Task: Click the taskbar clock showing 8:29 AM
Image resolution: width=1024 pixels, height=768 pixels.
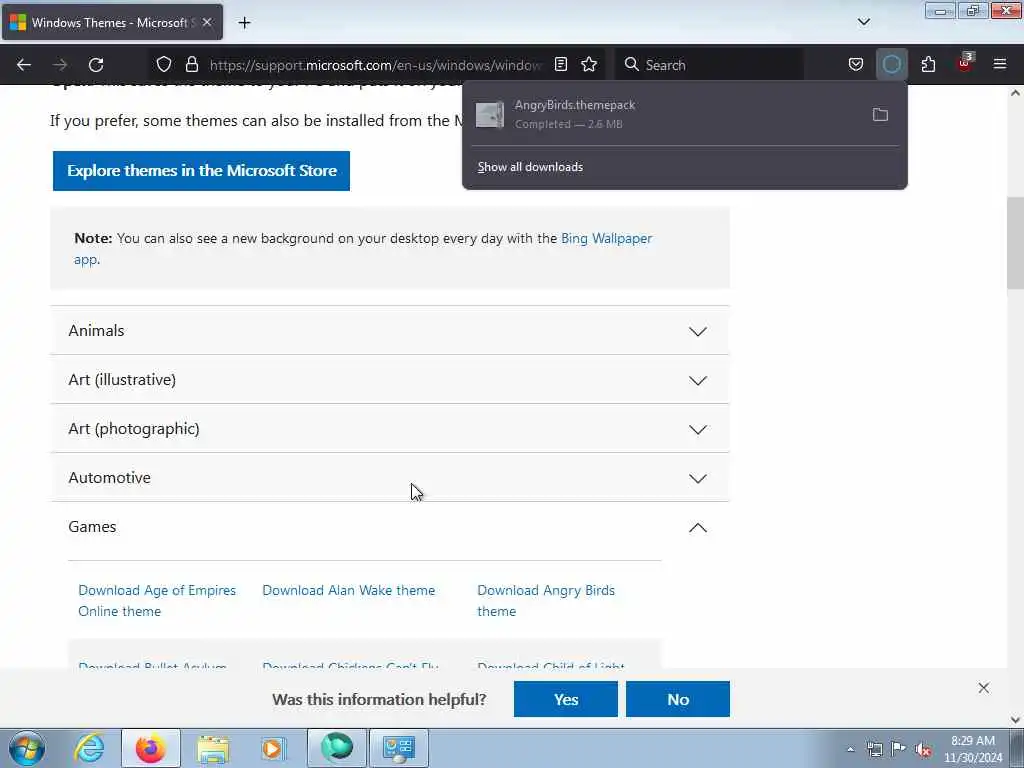Action: click(972, 749)
